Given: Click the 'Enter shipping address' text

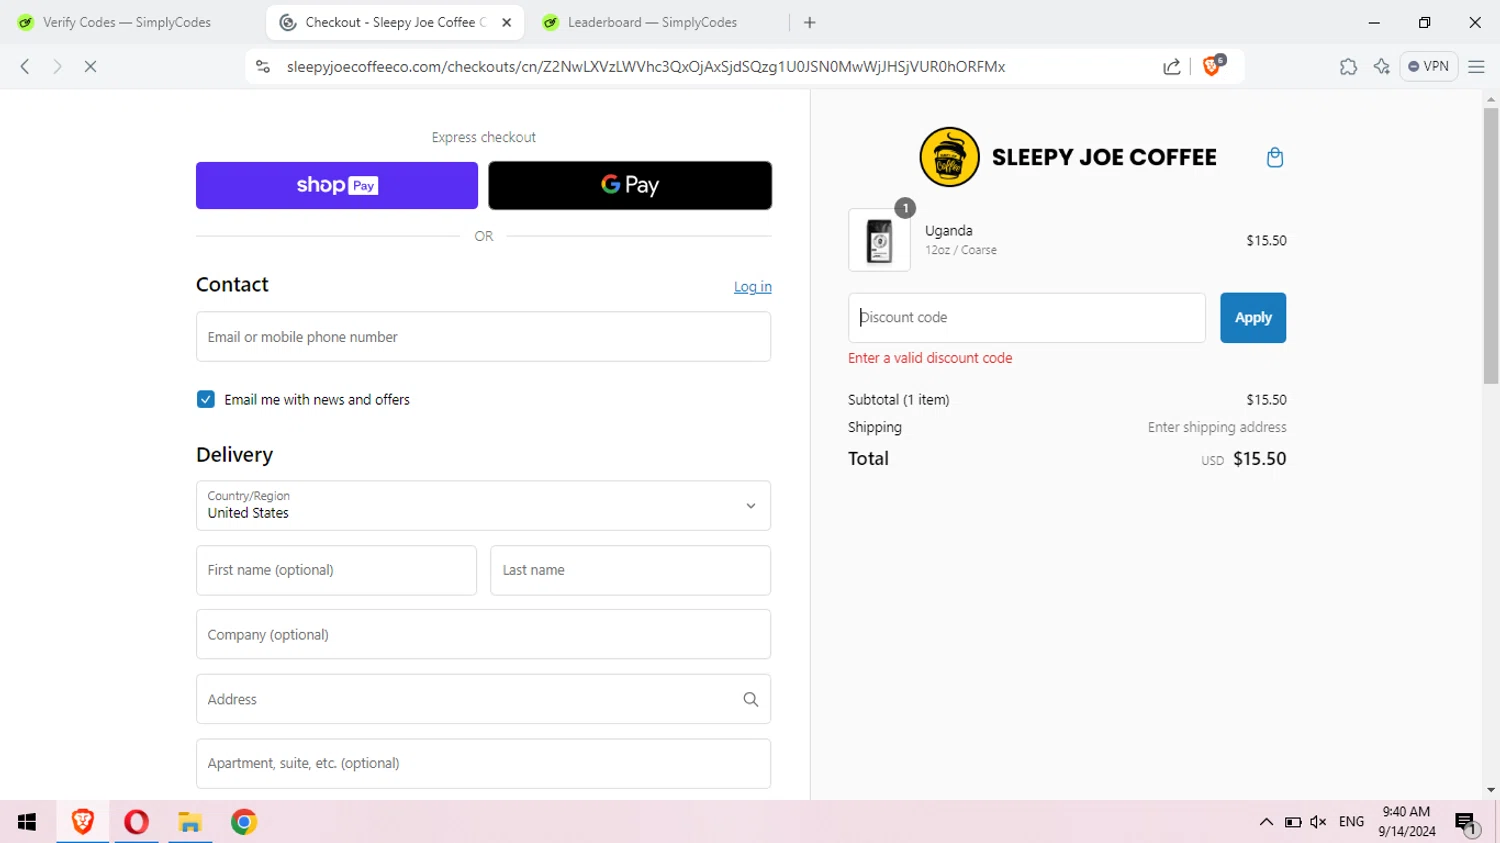Looking at the screenshot, I should pos(1217,427).
